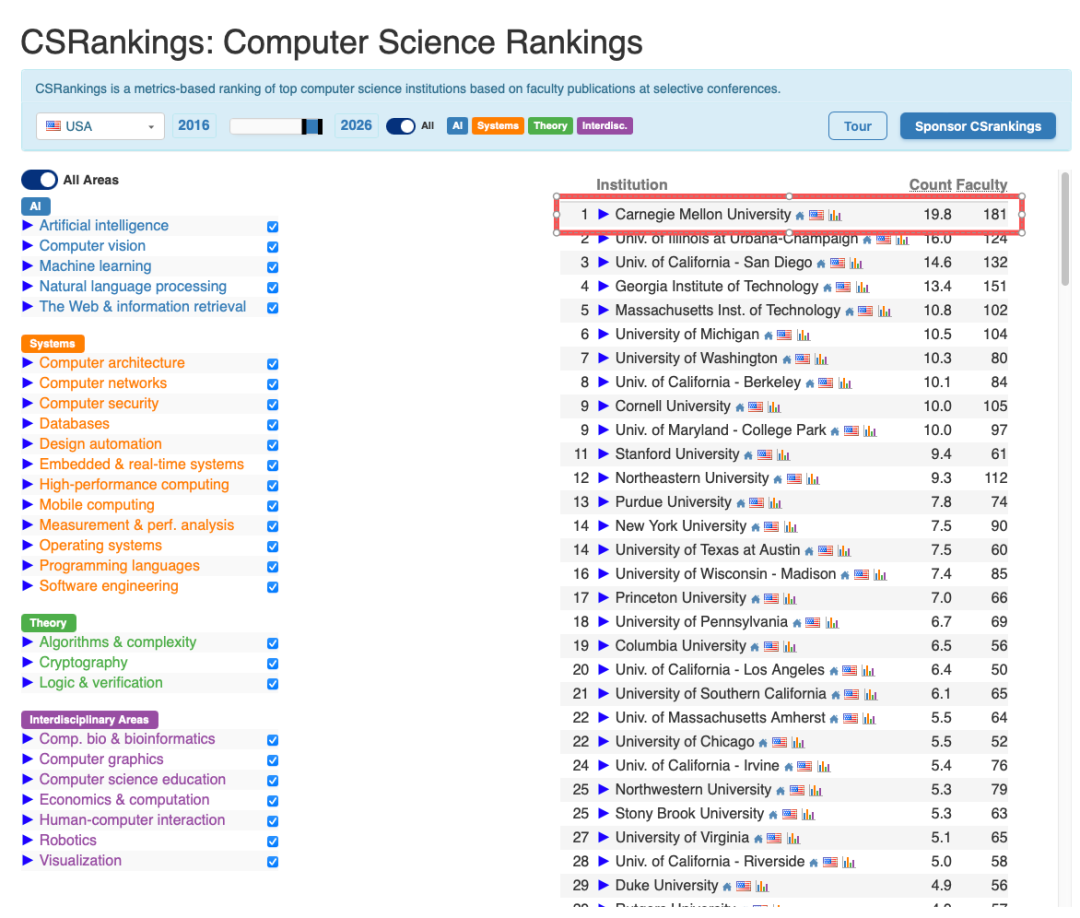Show the bar chart for Stanford University
This screenshot has height=918, width=1080.
[x=783, y=455]
